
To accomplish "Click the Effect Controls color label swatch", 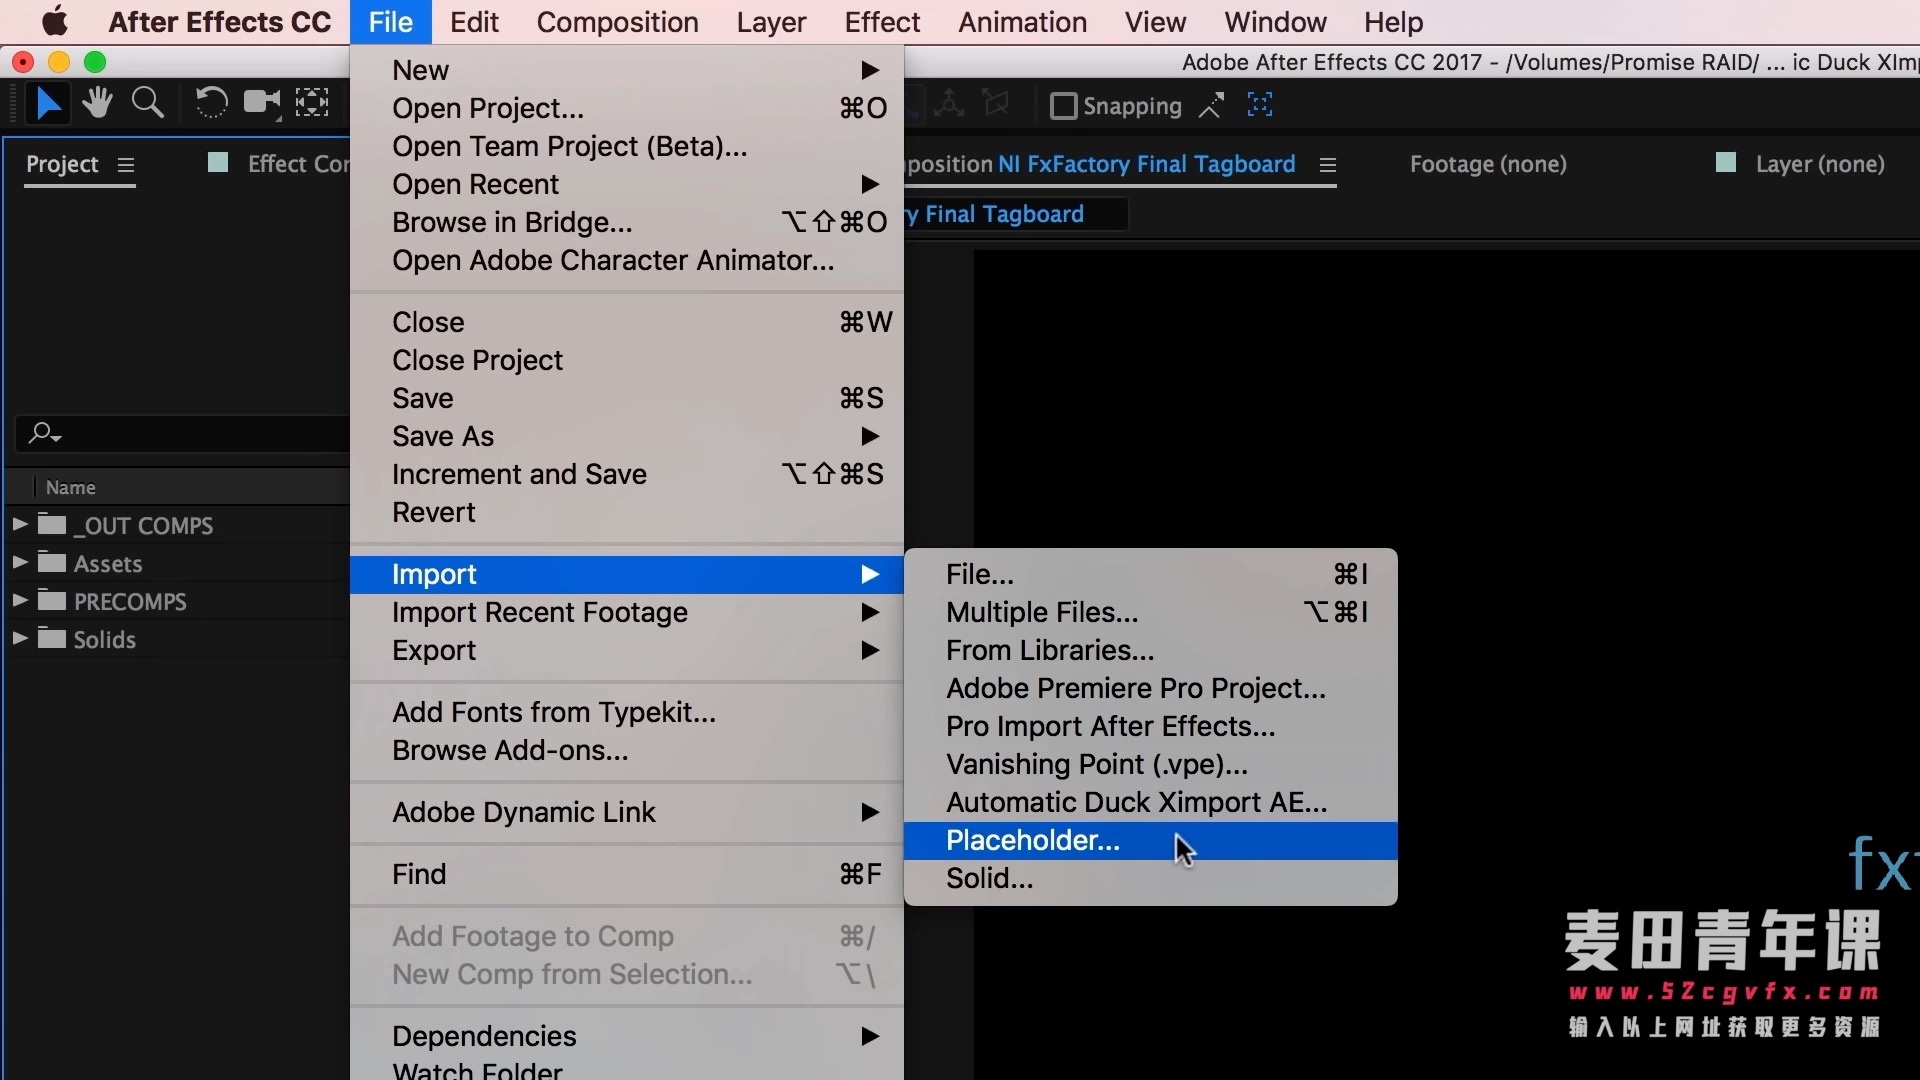I will pyautogui.click(x=218, y=163).
